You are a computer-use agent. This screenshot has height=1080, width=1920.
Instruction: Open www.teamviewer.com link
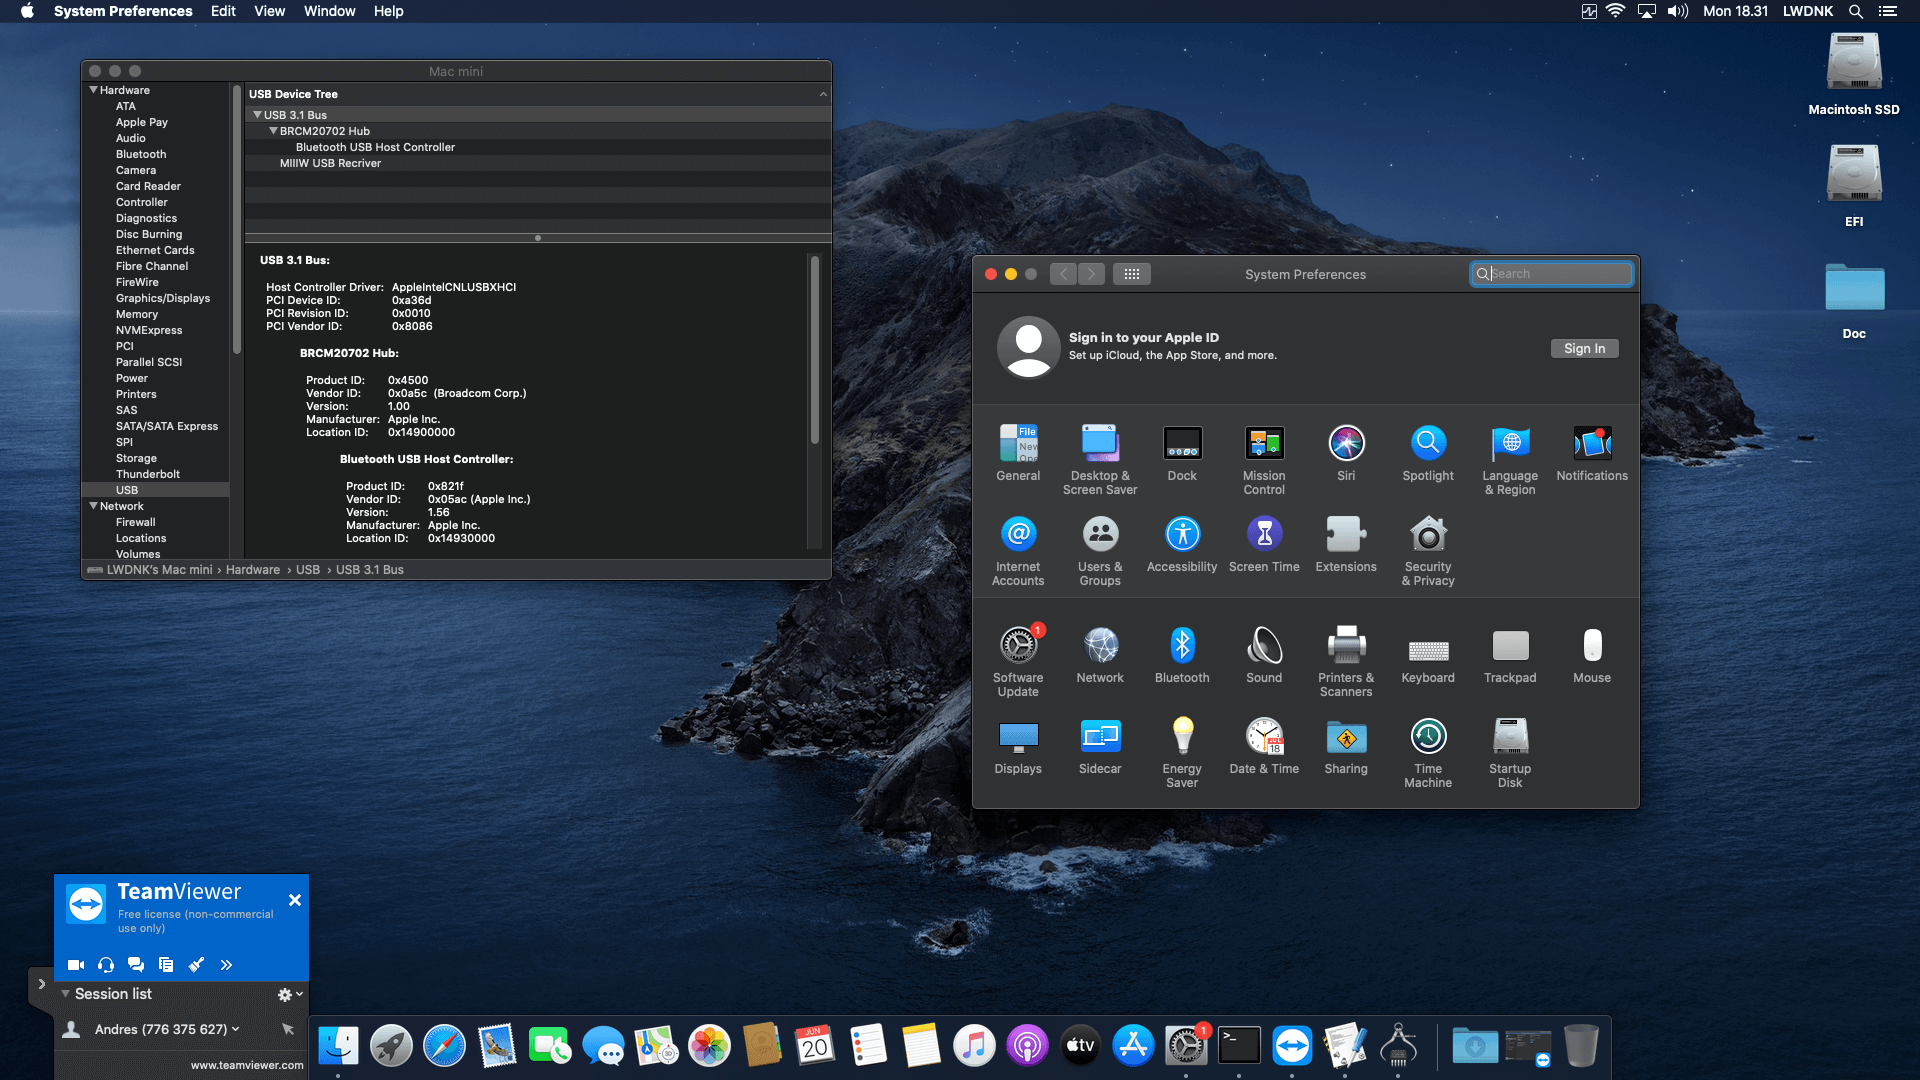(x=247, y=1065)
